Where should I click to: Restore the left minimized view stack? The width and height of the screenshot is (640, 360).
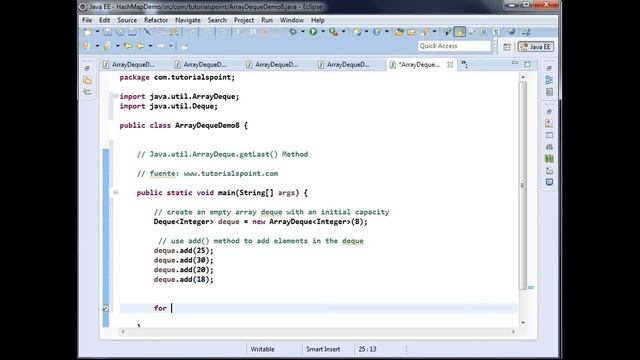(x=87, y=68)
